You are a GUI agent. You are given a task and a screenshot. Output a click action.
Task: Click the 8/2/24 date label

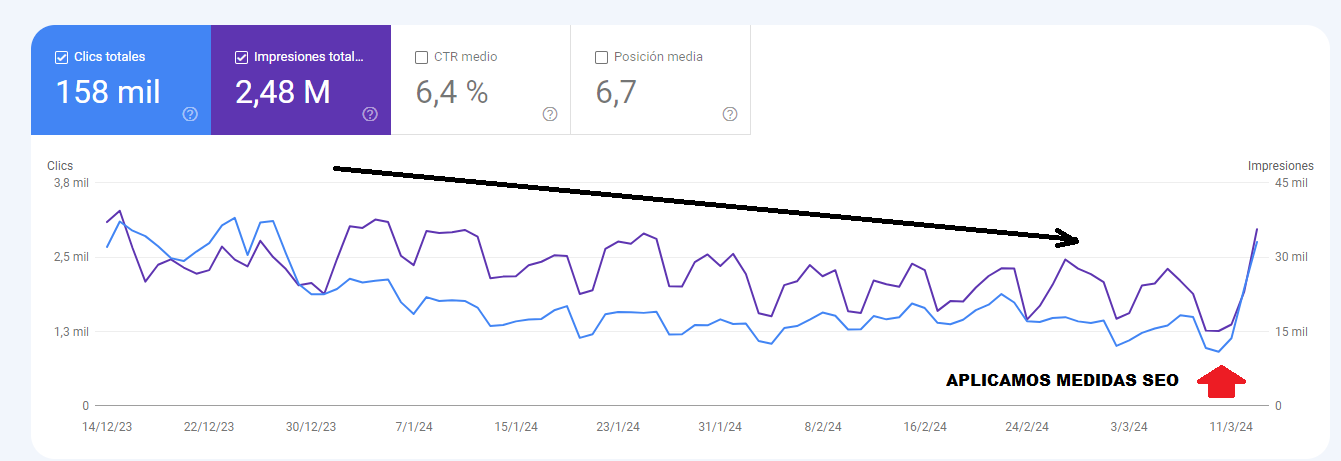[x=823, y=427]
